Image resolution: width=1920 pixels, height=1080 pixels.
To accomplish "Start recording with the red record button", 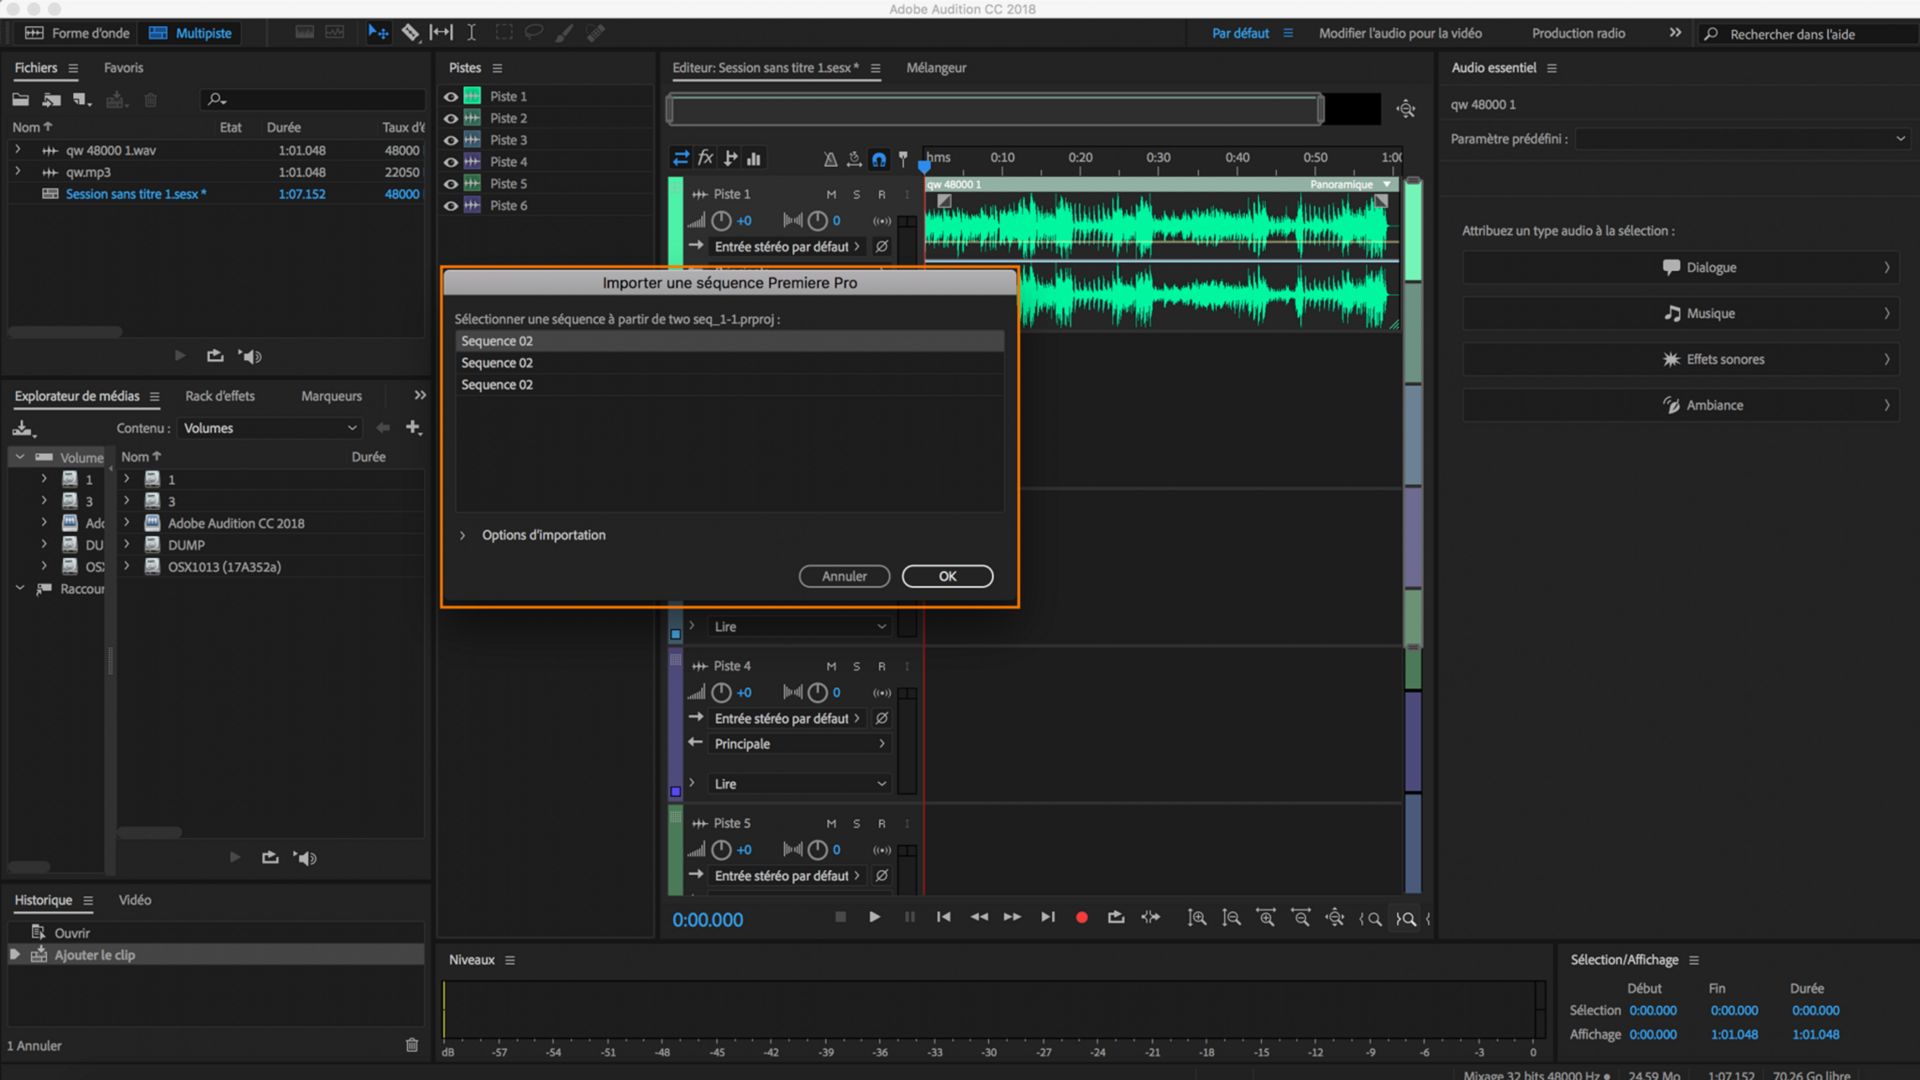I will 1081,917.
